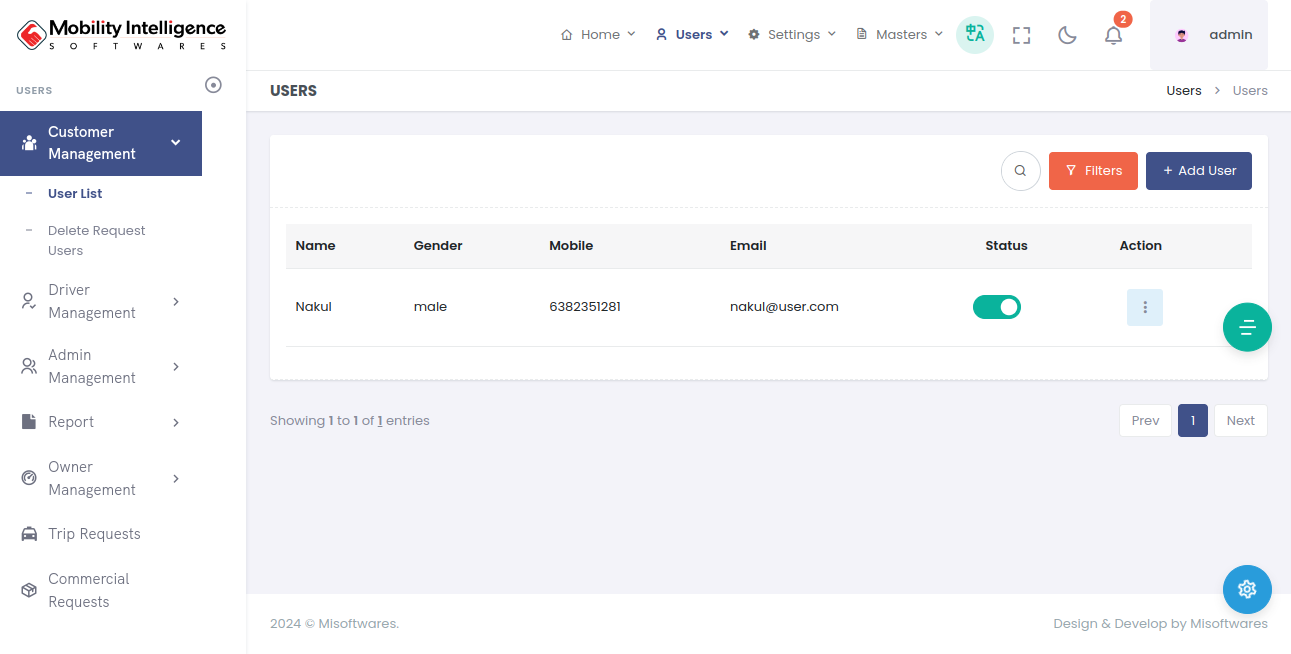Click the language translate icon

975,35
